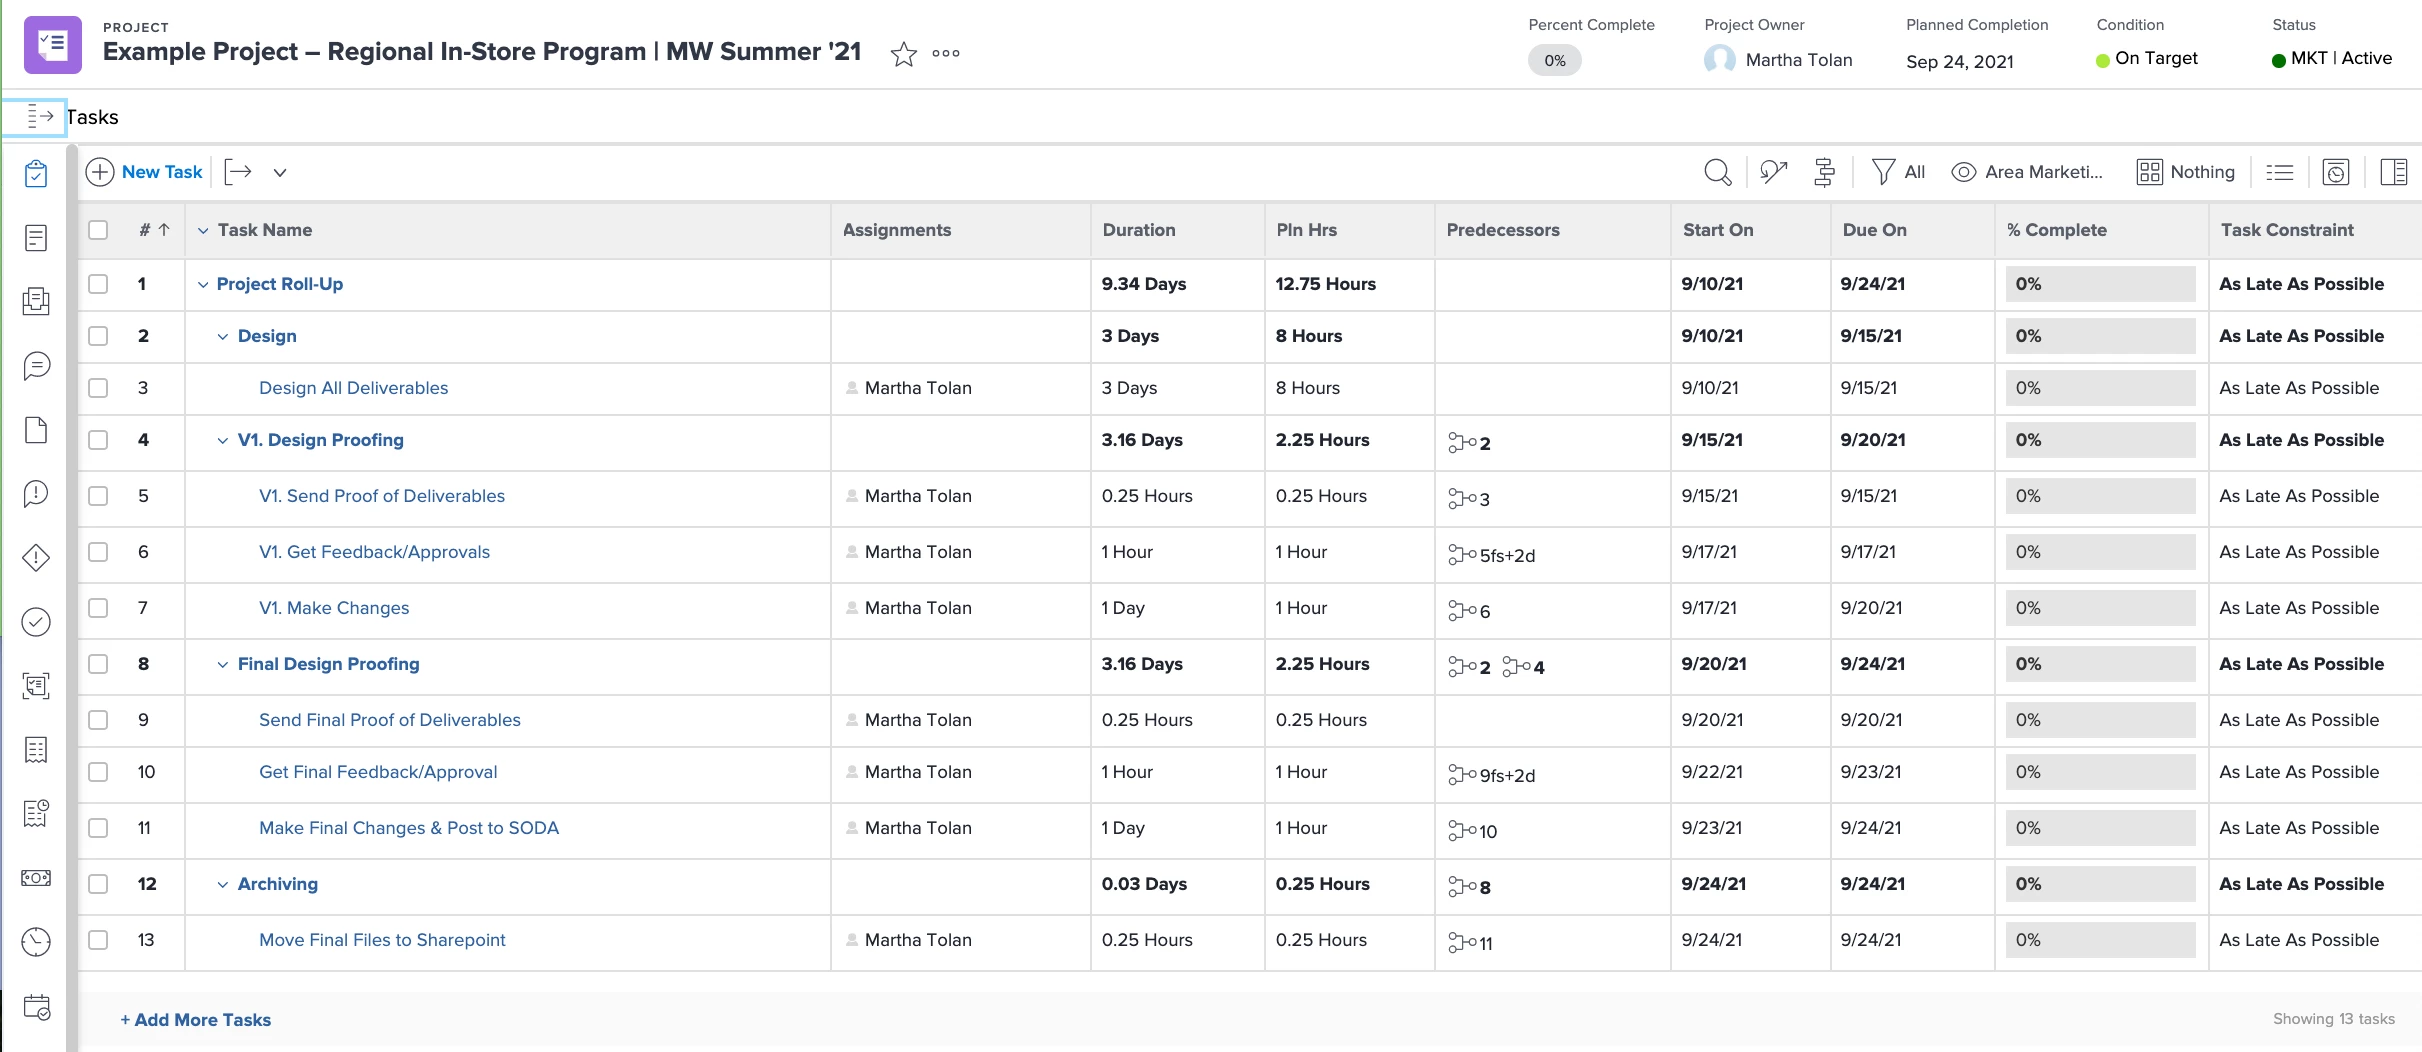This screenshot has width=2422, height=1052.
Task: Open the Issues exclamation-bubble sidebar icon
Action: click(x=36, y=494)
